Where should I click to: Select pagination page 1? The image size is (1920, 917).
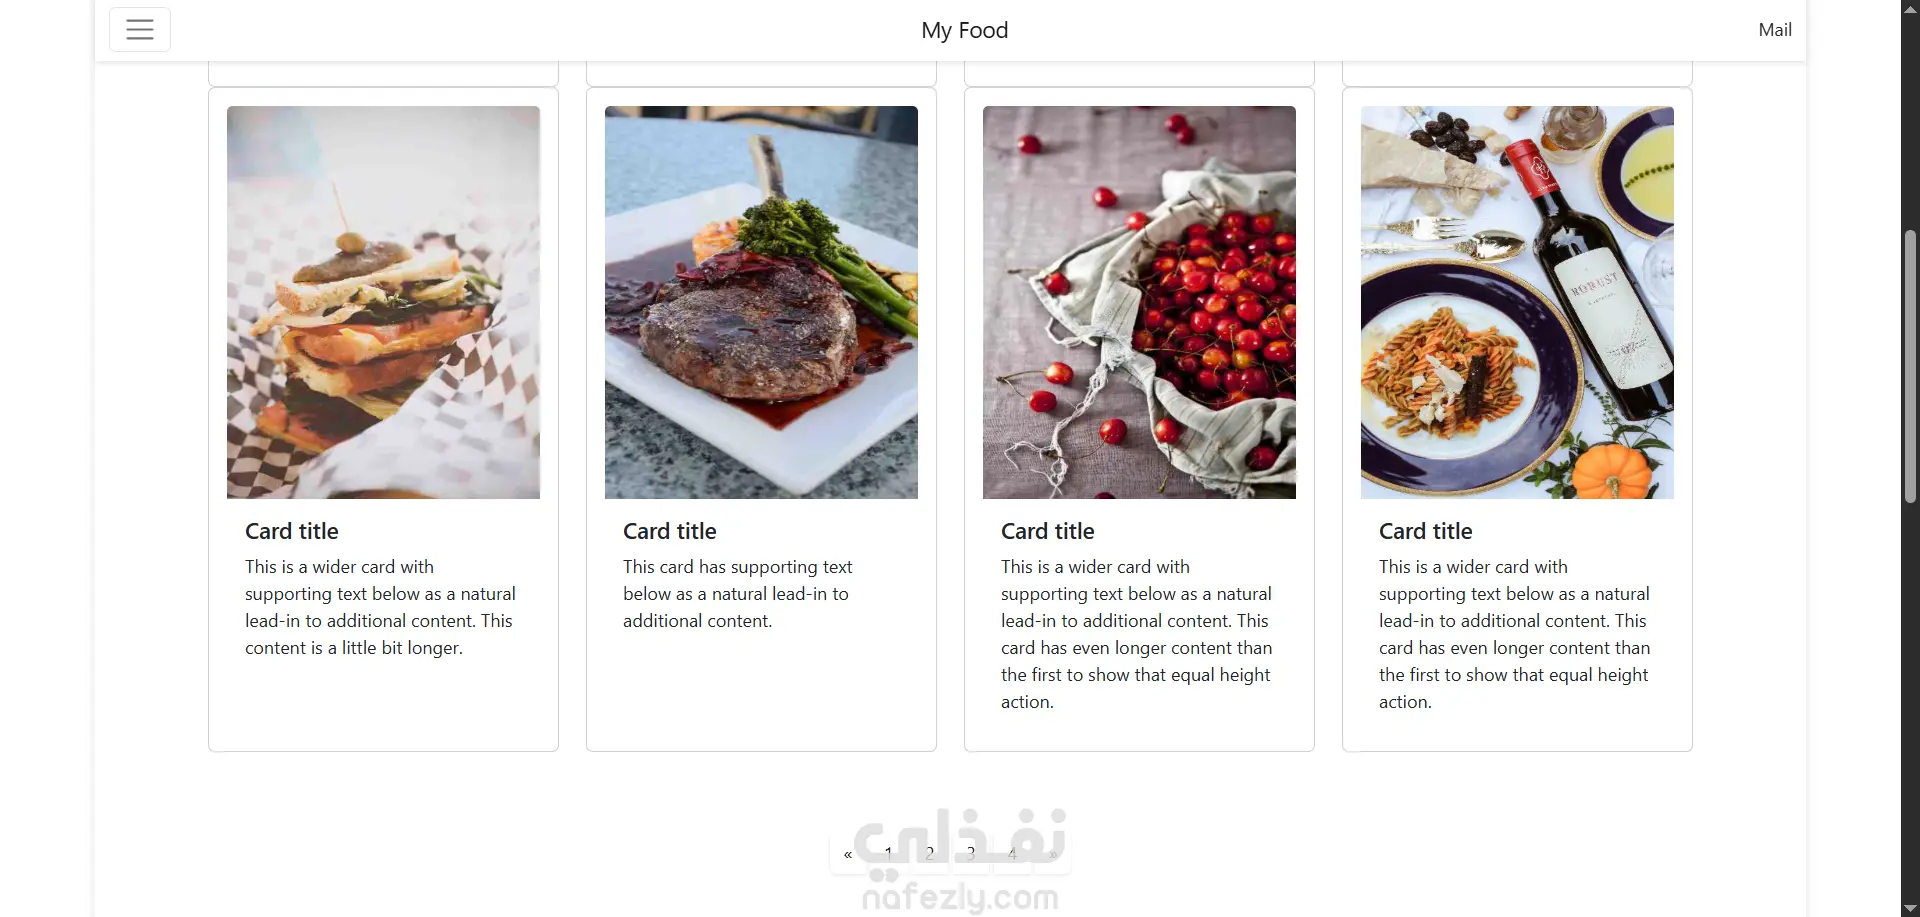888,854
